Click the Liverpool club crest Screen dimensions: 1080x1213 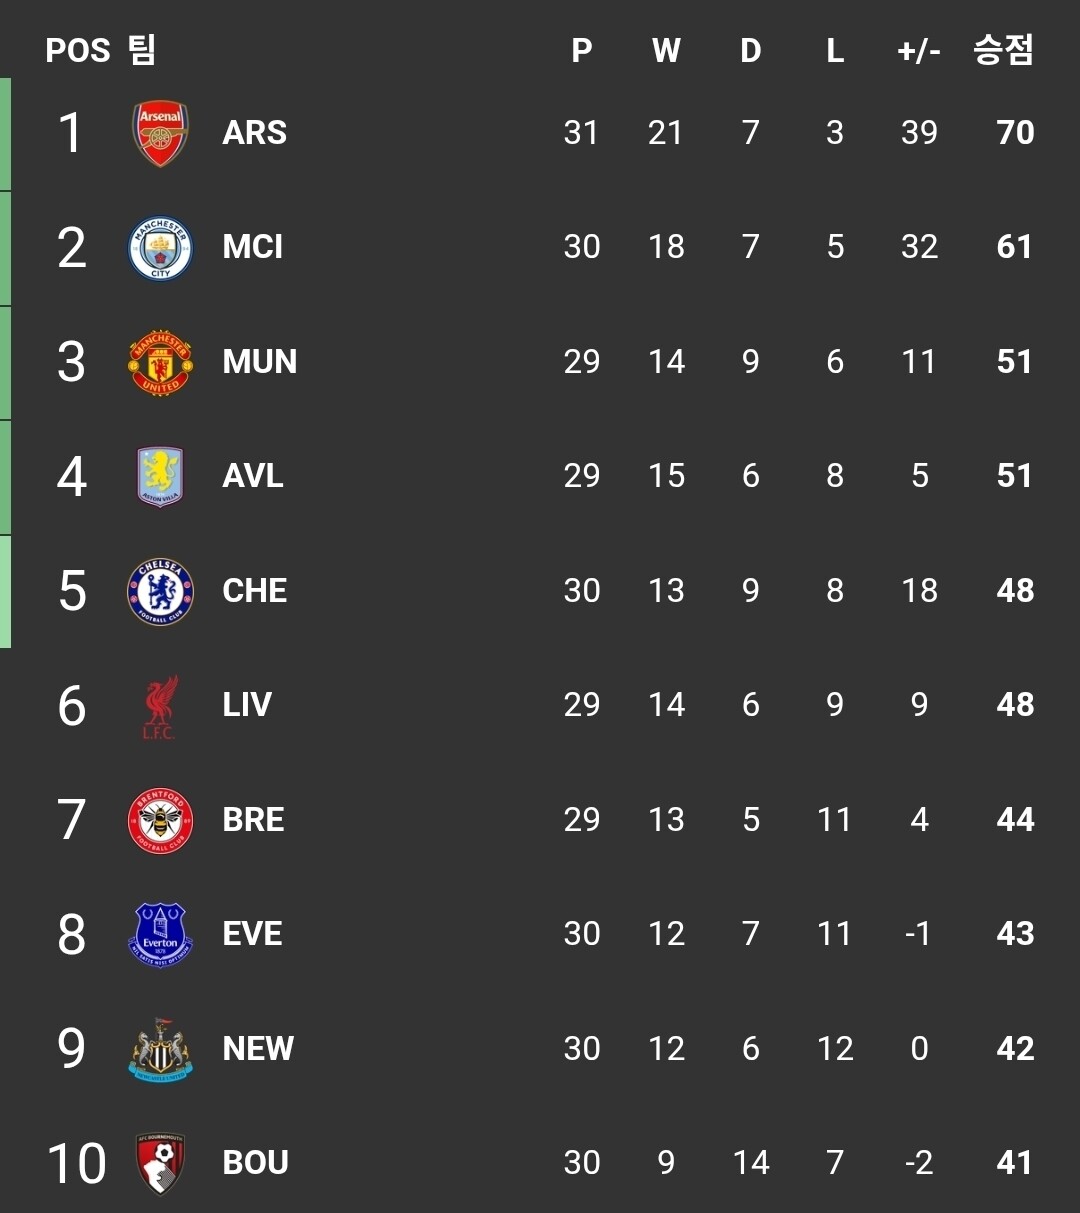160,705
